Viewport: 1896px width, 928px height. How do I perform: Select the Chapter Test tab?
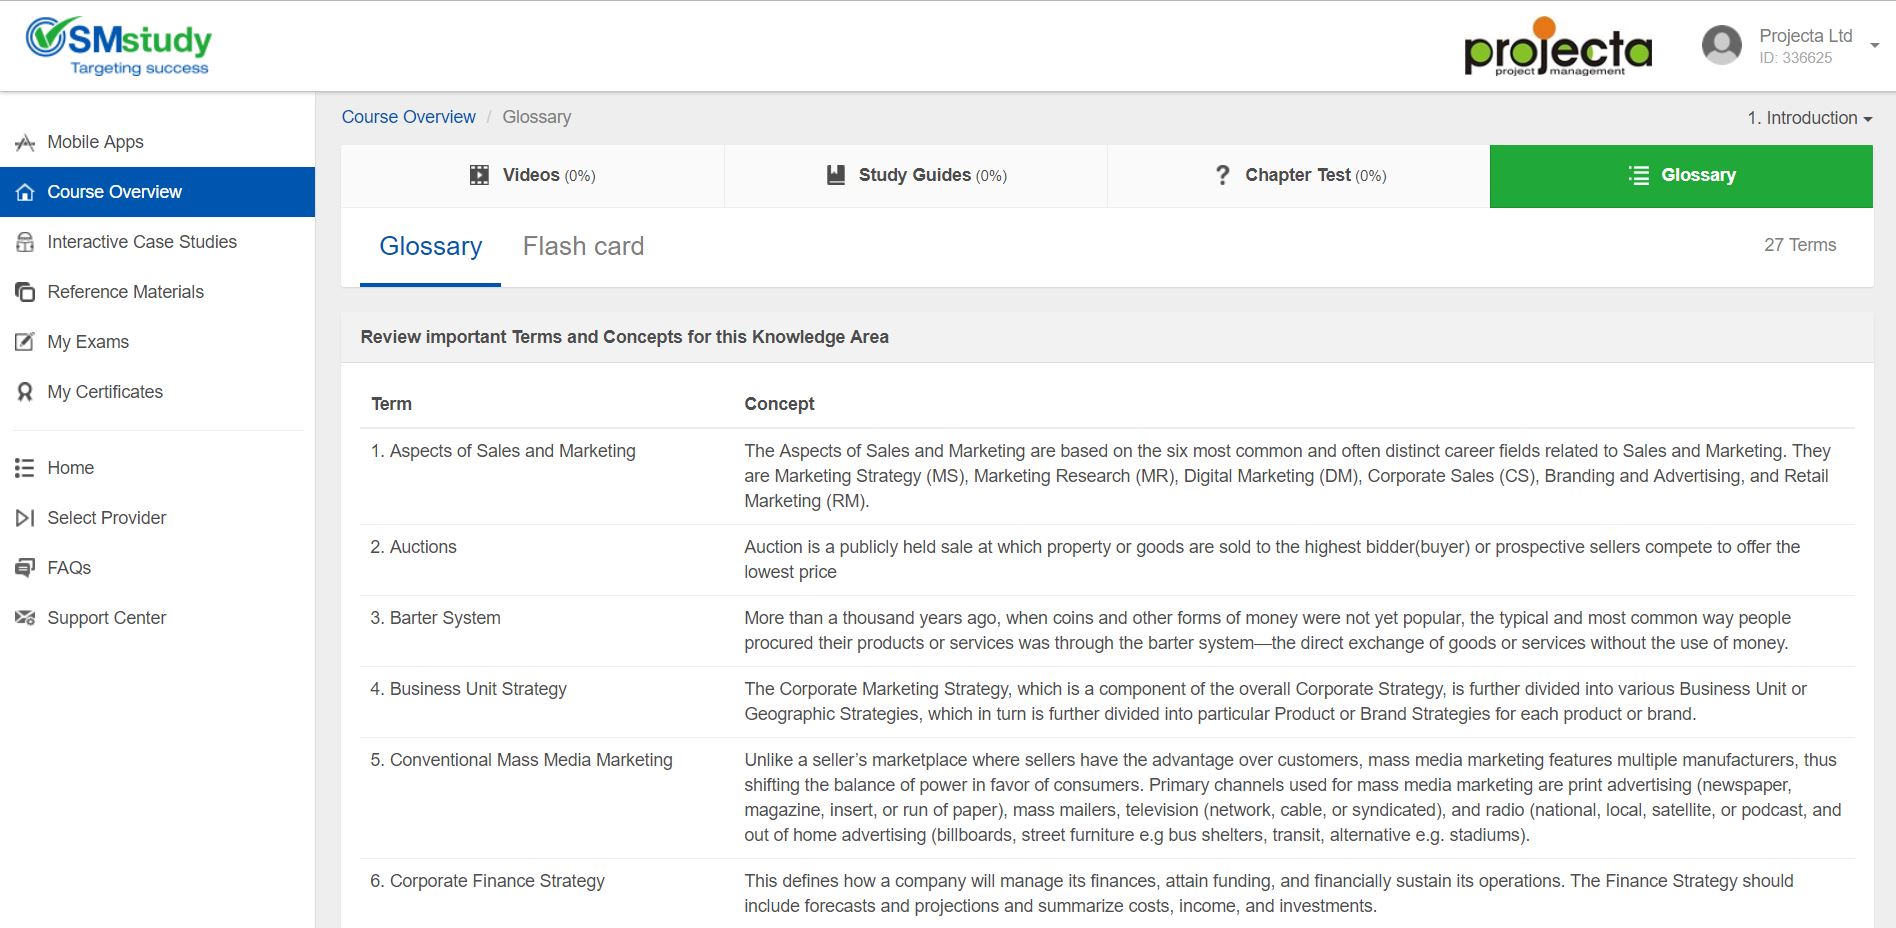click(x=1299, y=176)
